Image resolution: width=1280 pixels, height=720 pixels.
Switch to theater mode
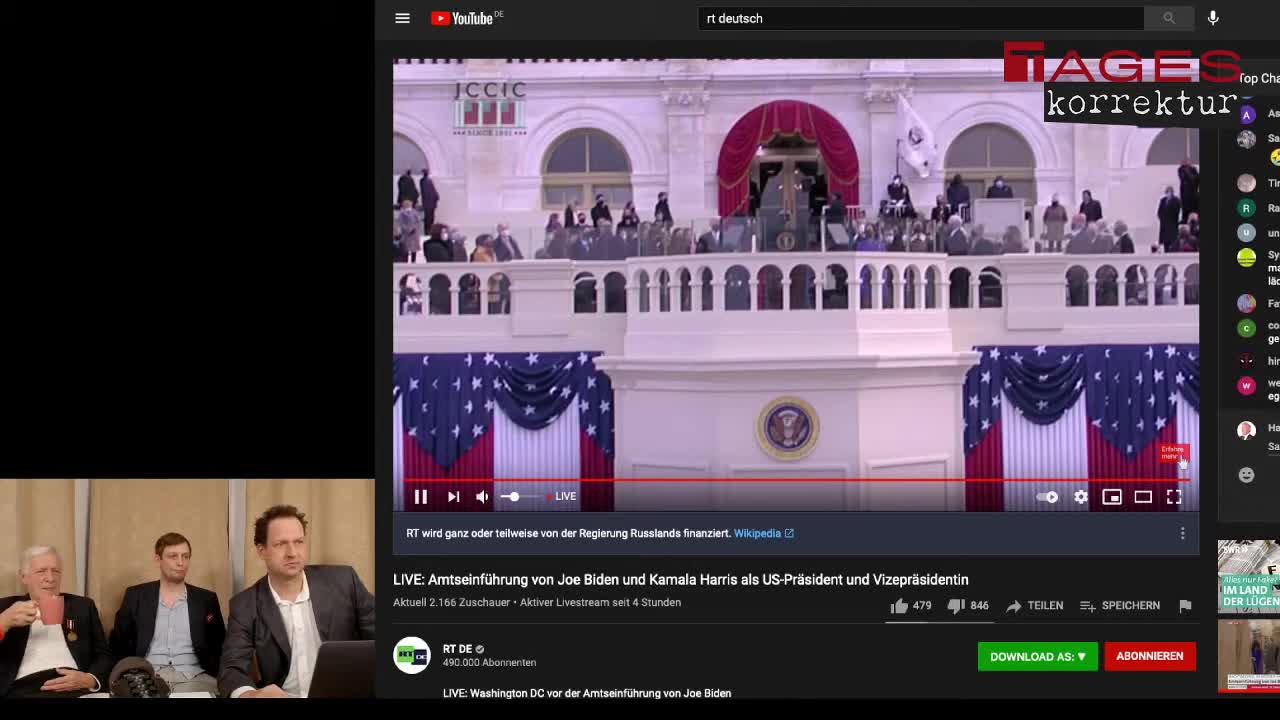1143,497
